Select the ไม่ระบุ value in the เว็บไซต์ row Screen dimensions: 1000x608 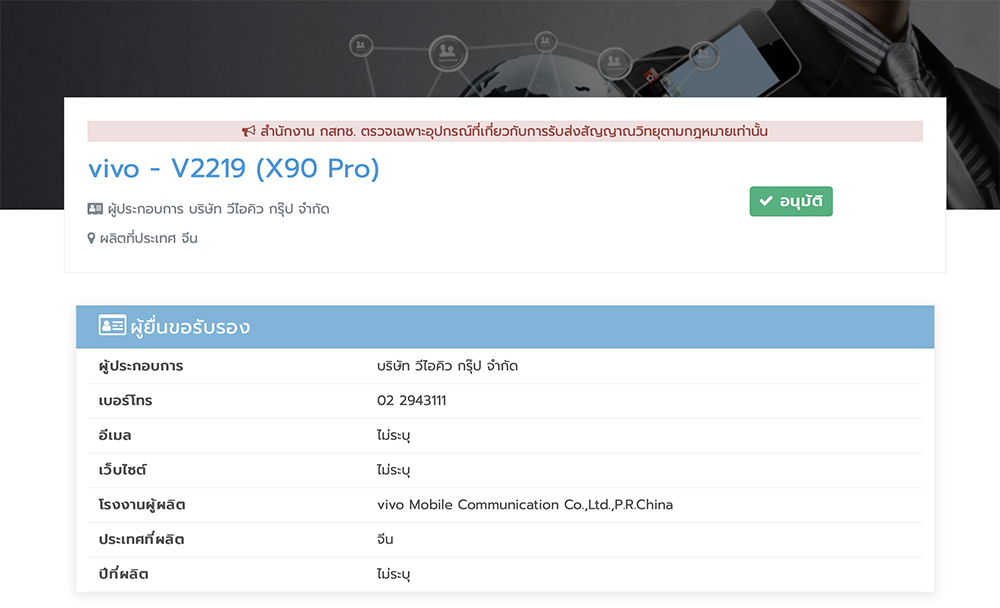point(394,470)
